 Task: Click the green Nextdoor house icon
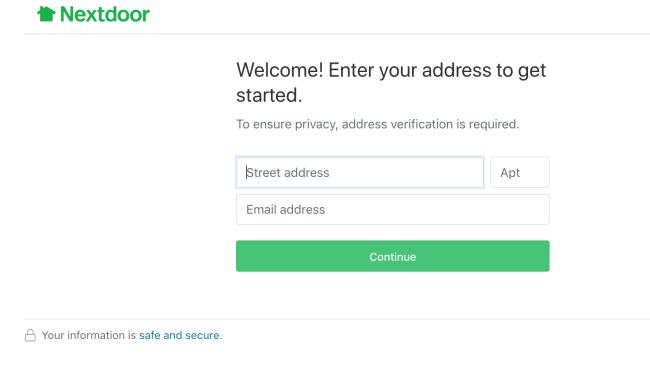(x=46, y=14)
